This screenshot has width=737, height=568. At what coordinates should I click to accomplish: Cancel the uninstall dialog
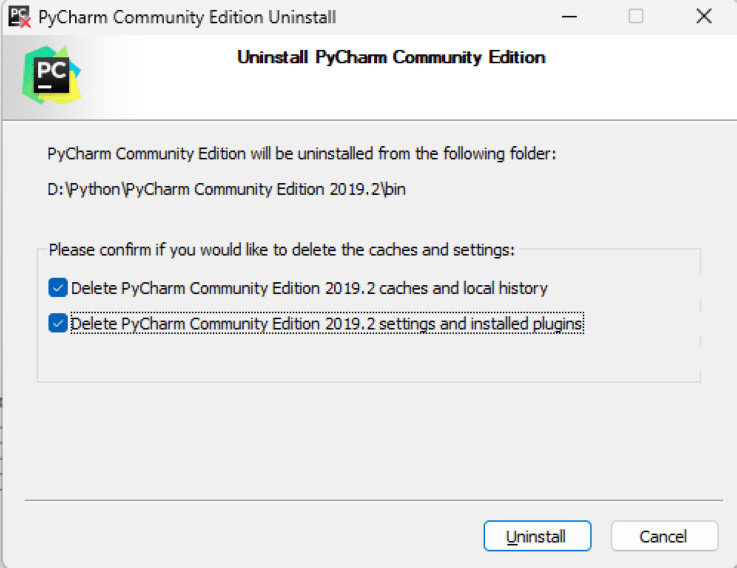[x=663, y=536]
